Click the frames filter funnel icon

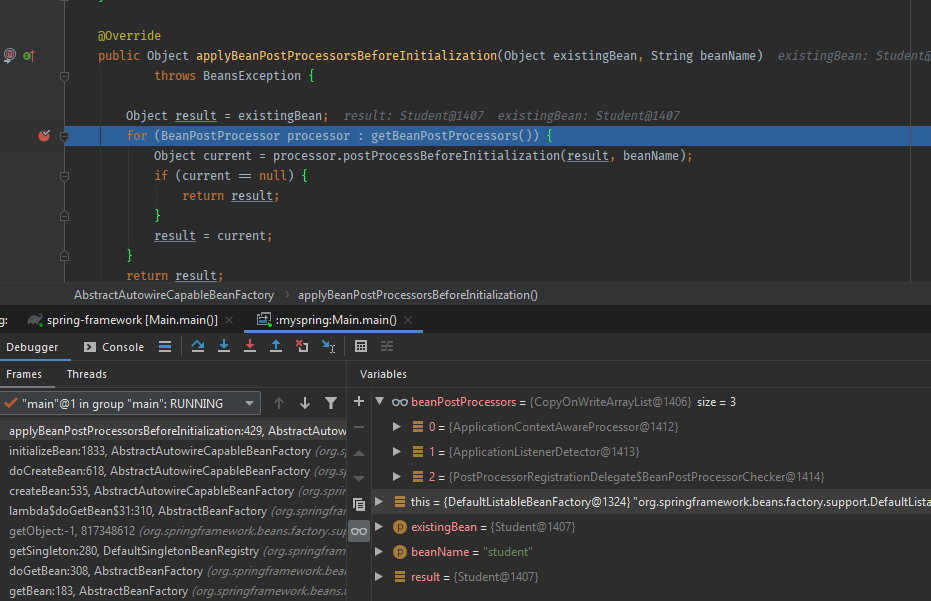point(331,403)
